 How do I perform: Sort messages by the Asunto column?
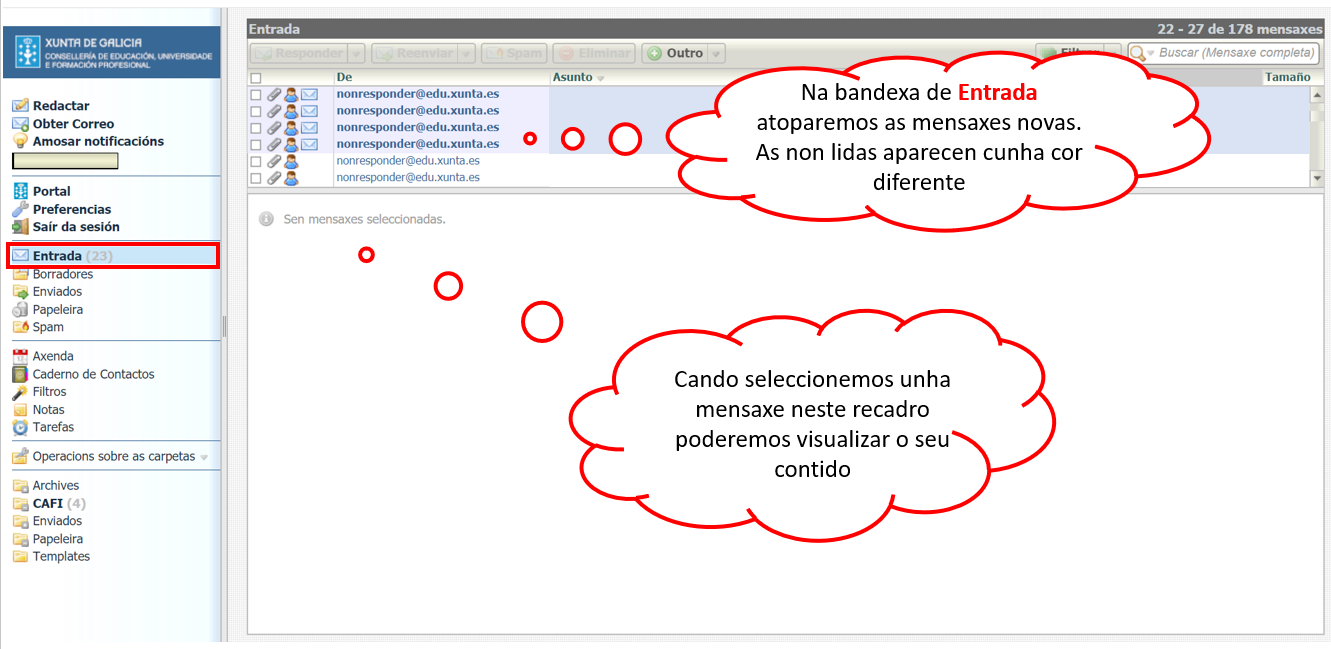pos(573,77)
